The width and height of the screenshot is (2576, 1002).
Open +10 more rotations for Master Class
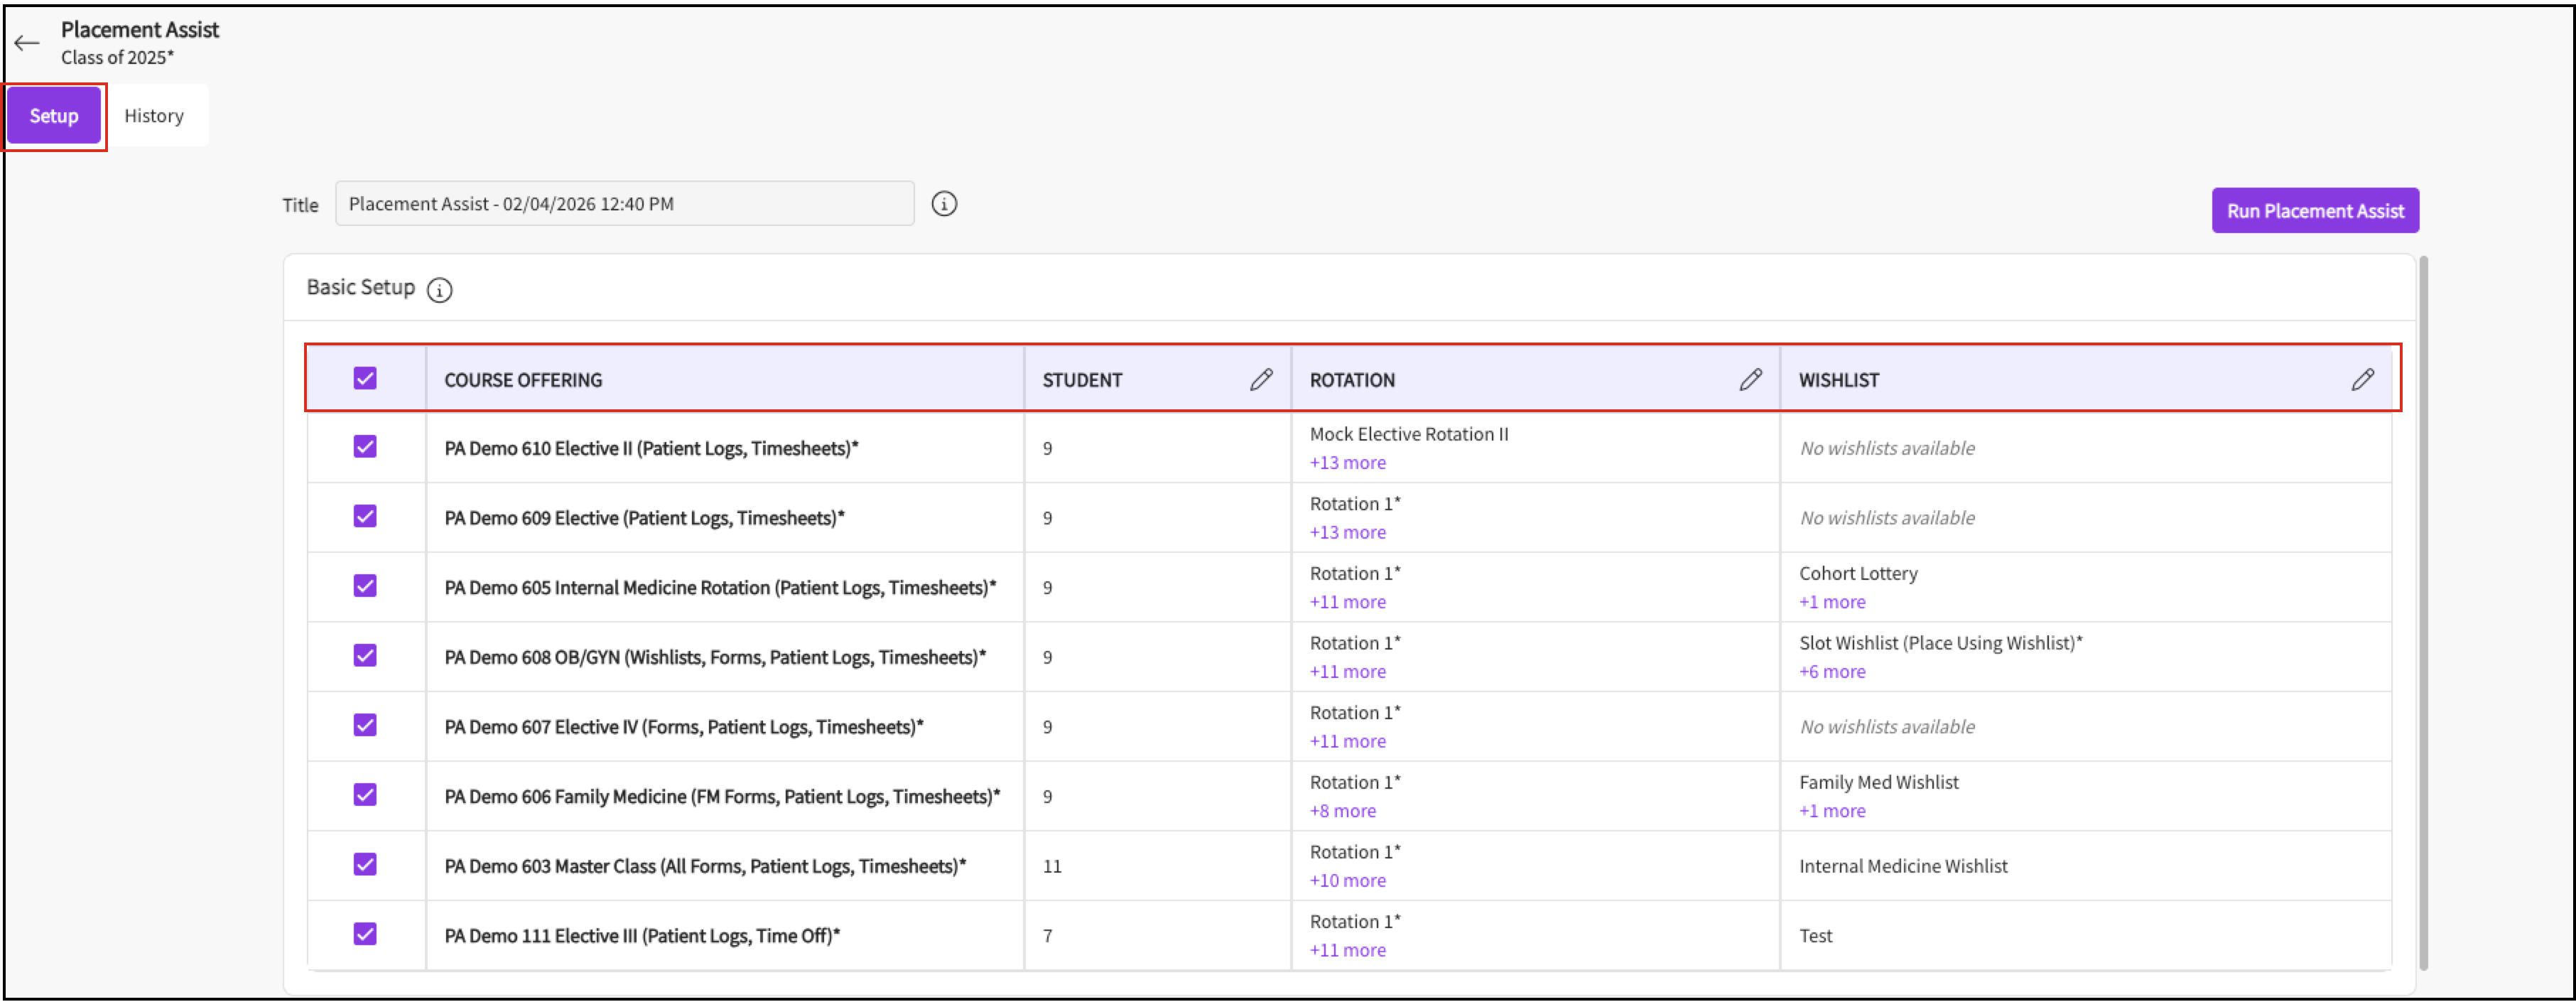click(1347, 881)
